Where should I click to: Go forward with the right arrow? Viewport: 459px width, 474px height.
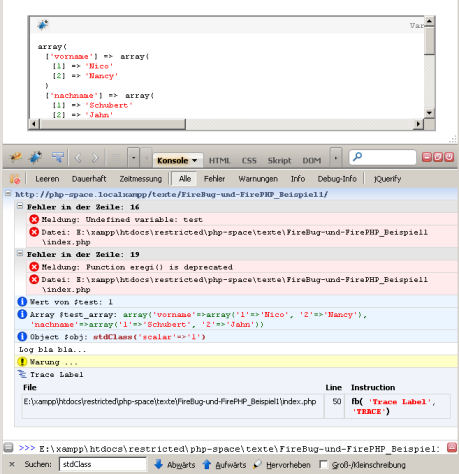click(x=95, y=158)
